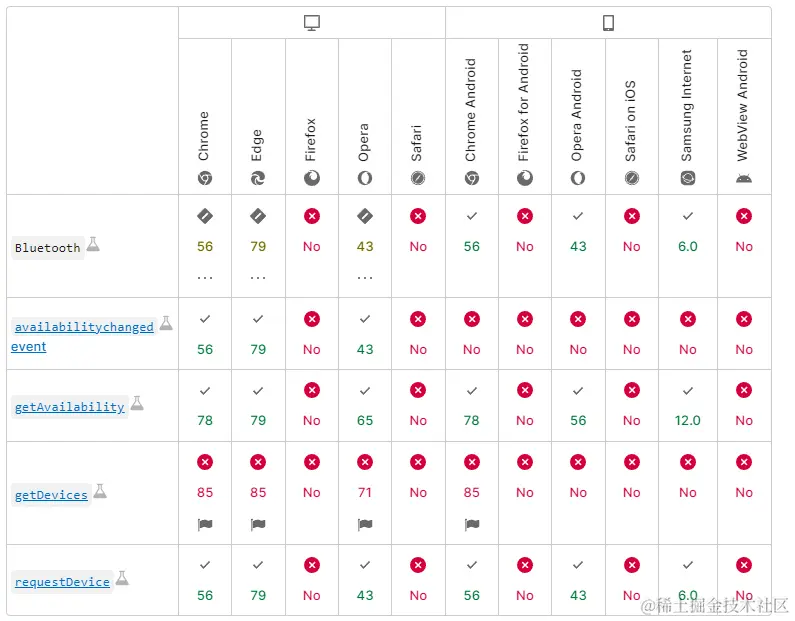Click the flag icon under Chrome getDevices
This screenshot has width=795, height=621.
[205, 524]
